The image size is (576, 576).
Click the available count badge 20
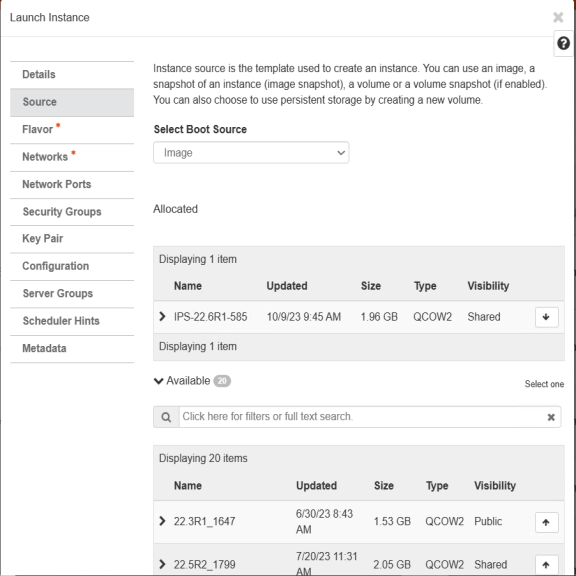(222, 381)
